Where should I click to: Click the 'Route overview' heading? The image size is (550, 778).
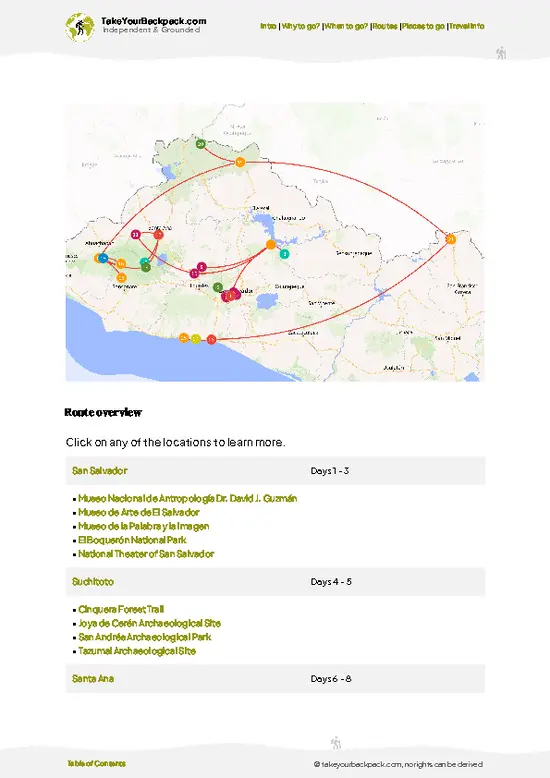103,412
